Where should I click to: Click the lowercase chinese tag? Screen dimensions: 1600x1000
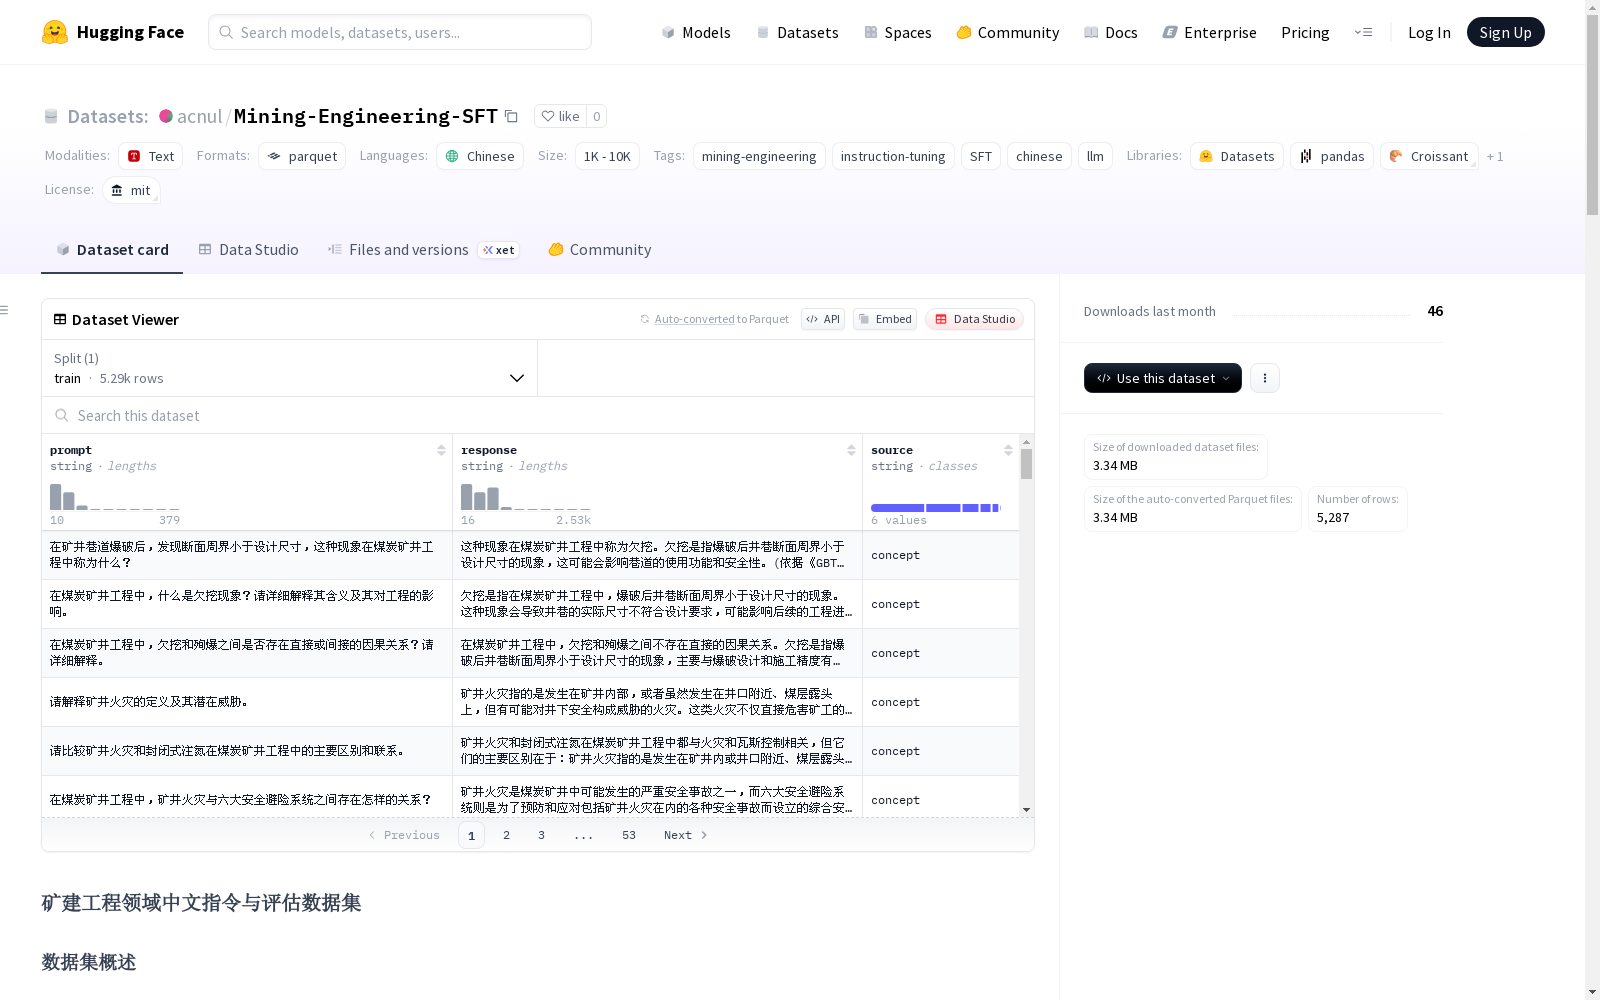1039,156
